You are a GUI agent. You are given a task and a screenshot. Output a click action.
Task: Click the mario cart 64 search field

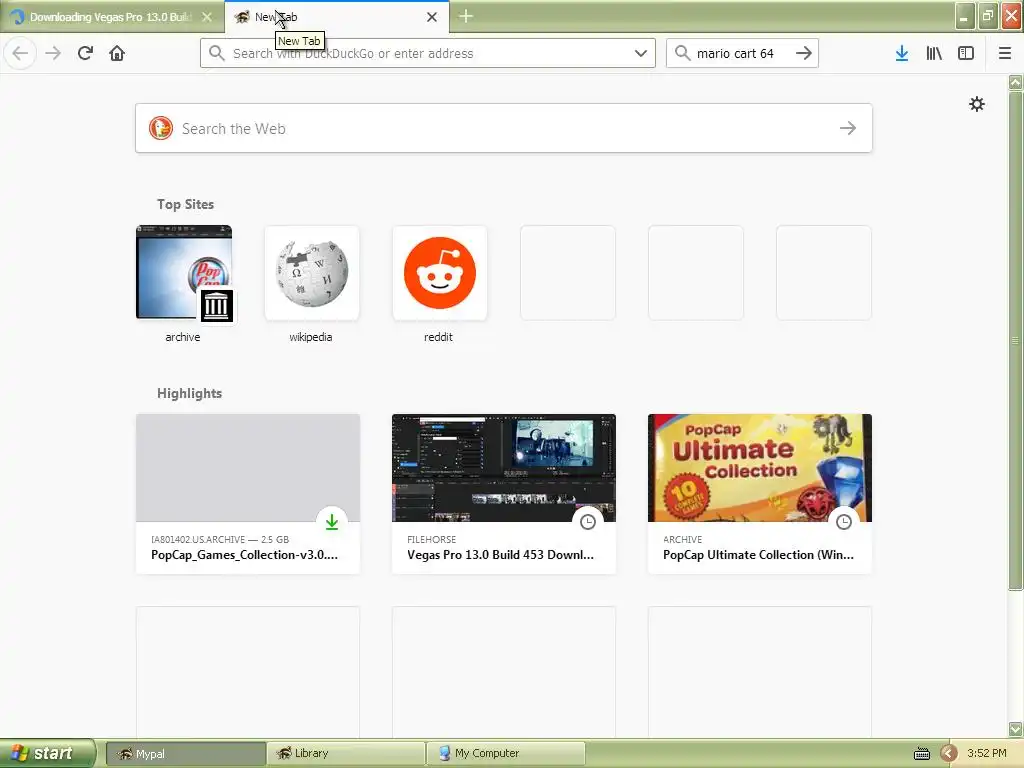741,53
